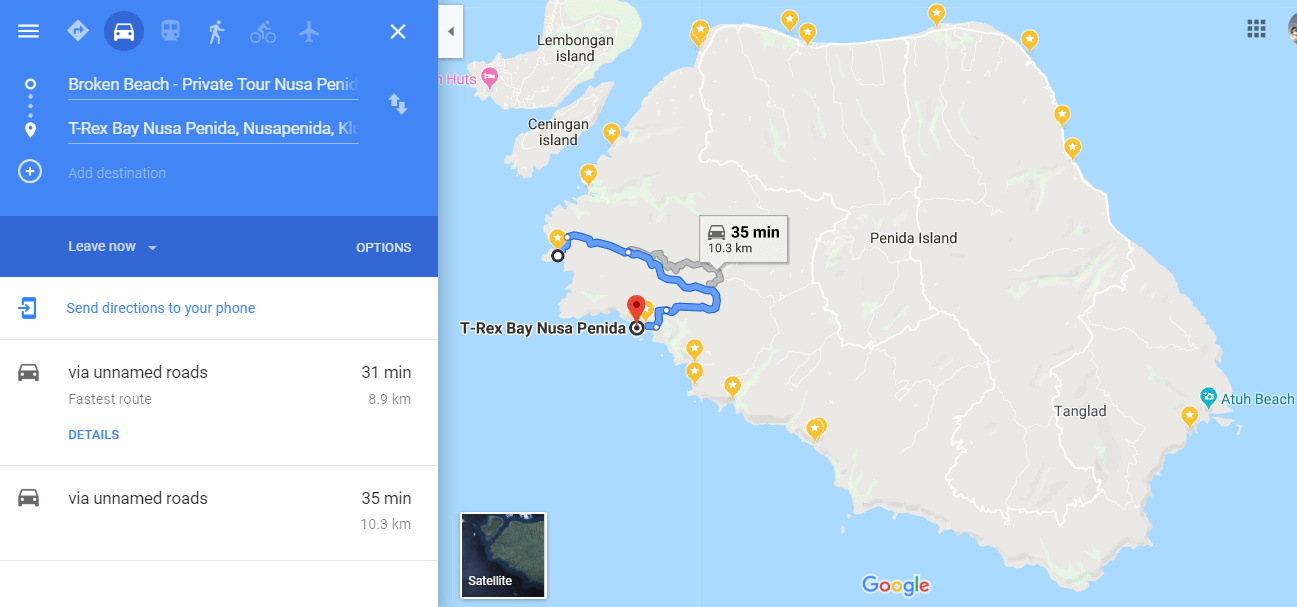Select the flights travel mode icon
Viewport: 1297px width, 607px height.
309,31
